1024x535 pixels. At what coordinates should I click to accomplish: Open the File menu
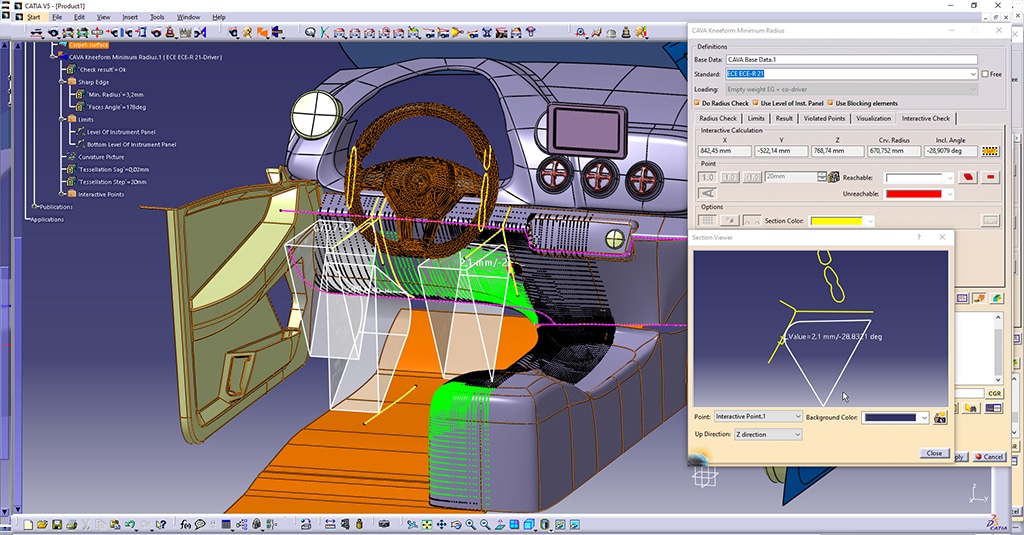pos(57,17)
